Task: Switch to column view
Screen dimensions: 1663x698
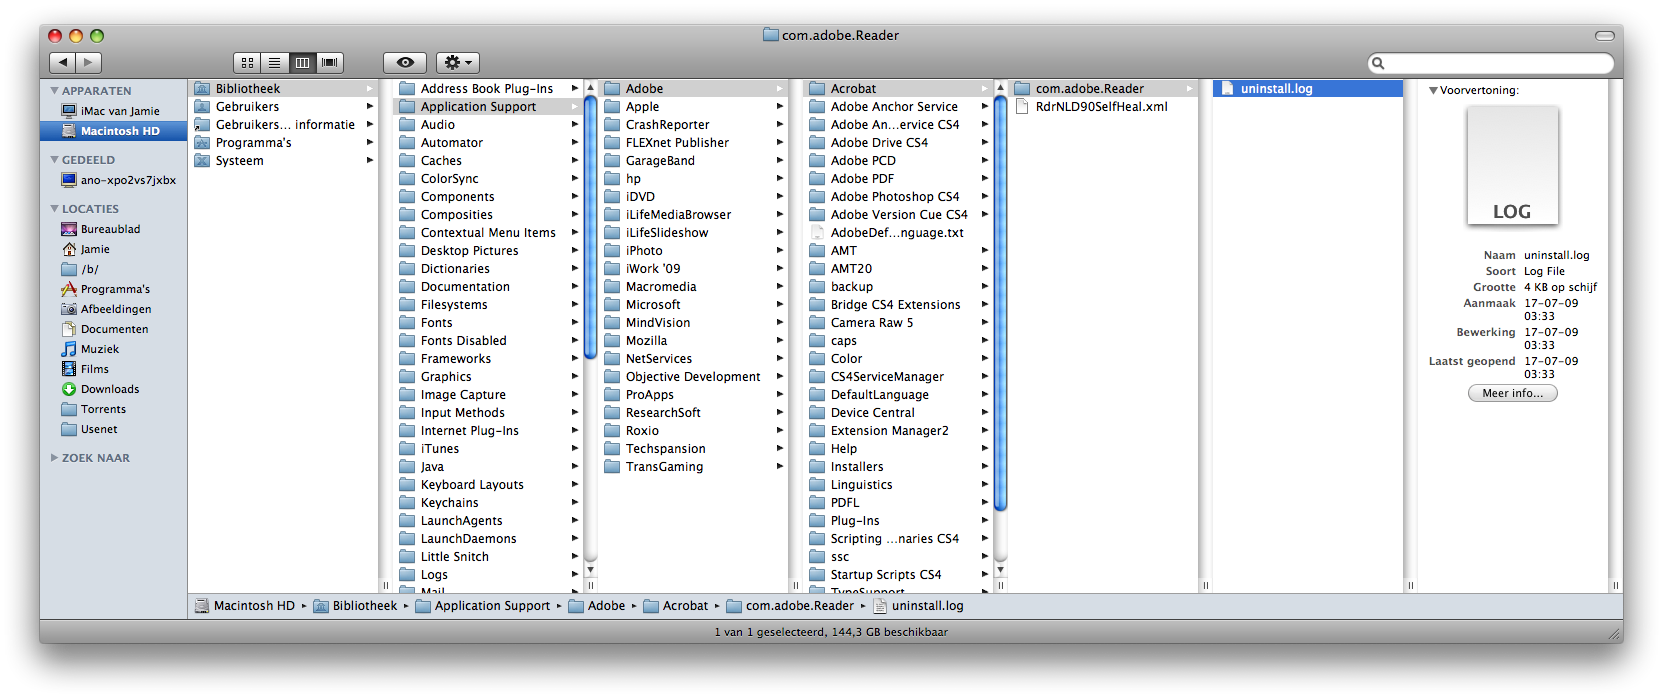Action: click(302, 62)
